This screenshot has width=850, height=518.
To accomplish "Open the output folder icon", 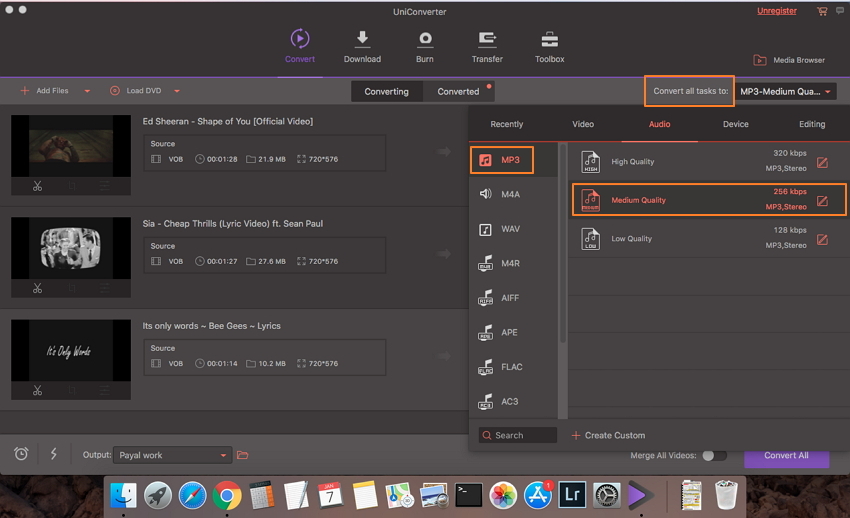I will (x=243, y=455).
